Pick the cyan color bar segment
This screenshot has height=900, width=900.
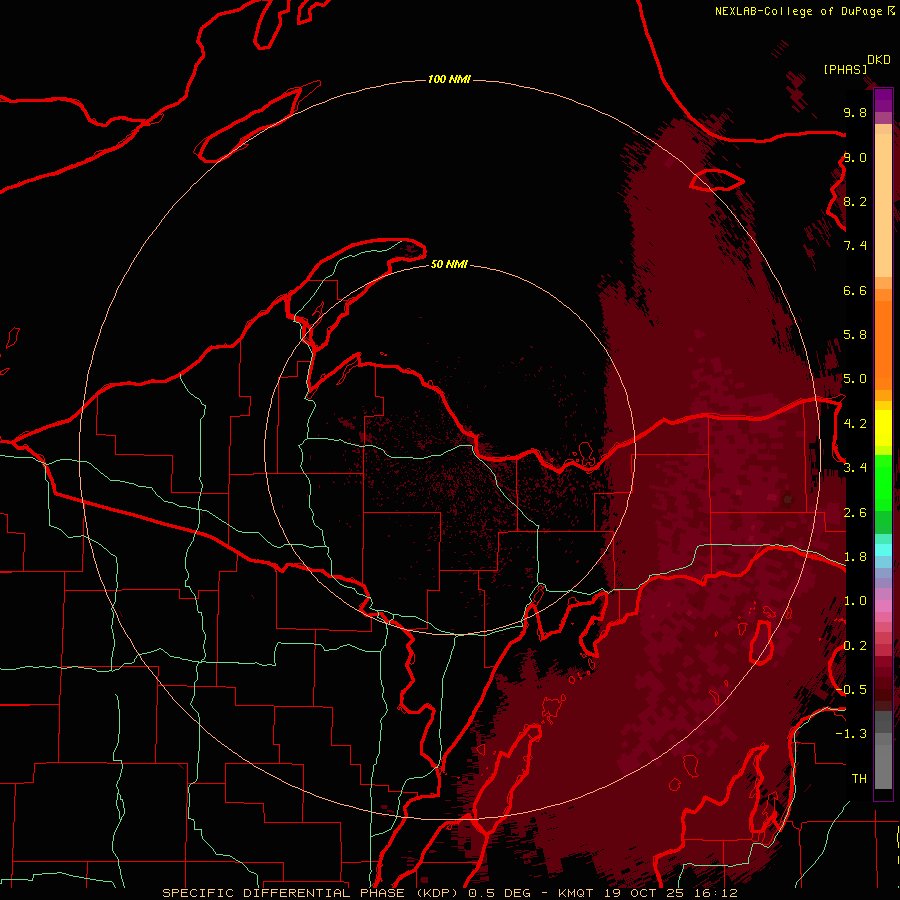pyautogui.click(x=883, y=550)
